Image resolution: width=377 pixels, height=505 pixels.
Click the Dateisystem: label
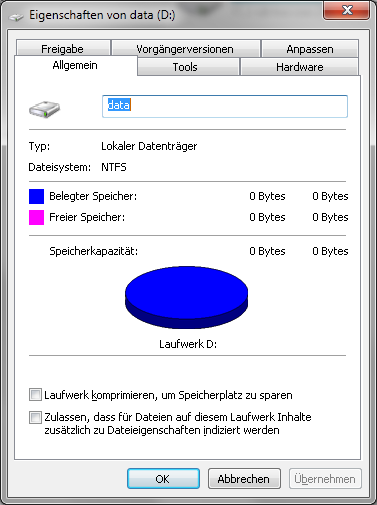60,167
